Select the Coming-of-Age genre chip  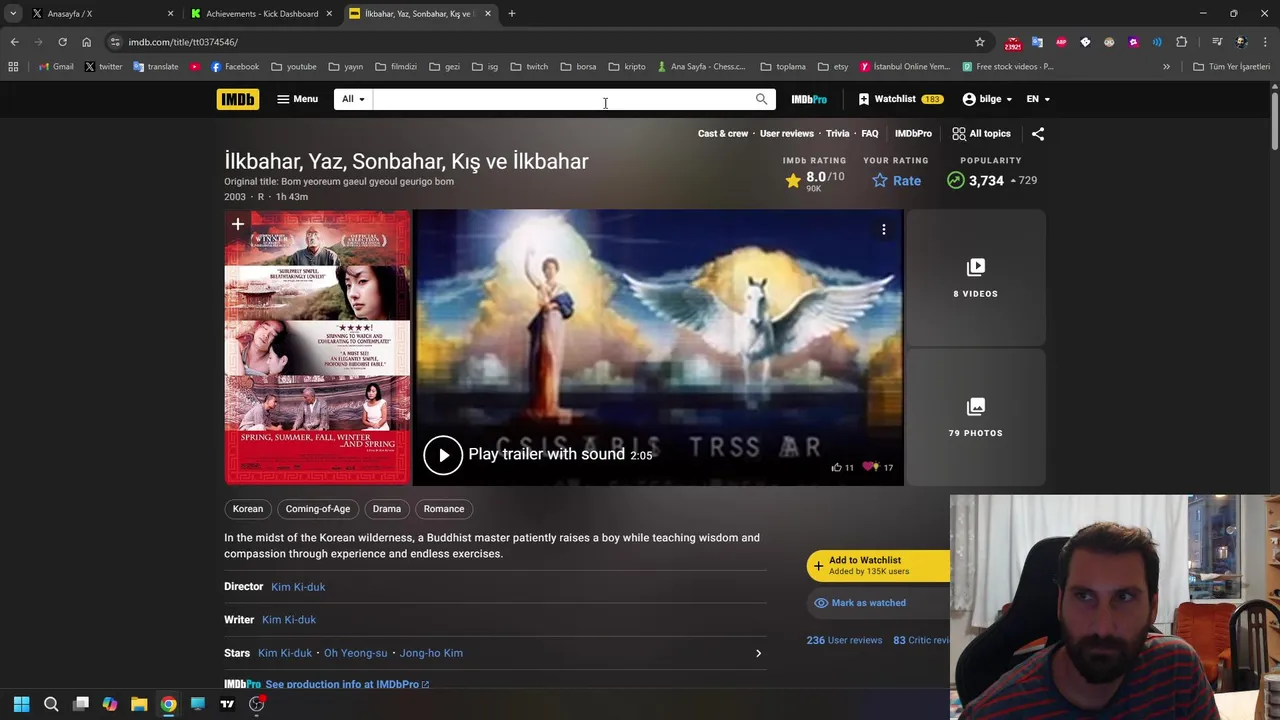click(318, 509)
